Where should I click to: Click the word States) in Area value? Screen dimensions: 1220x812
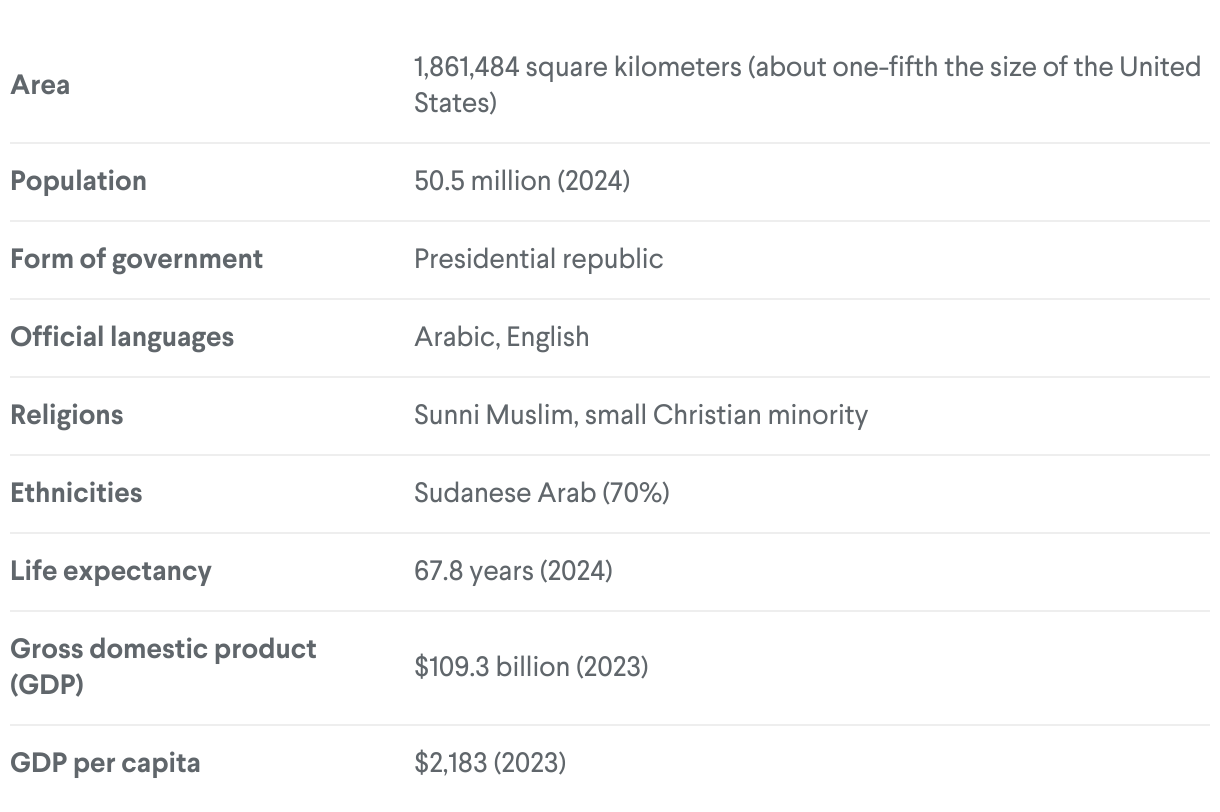[x=455, y=103]
